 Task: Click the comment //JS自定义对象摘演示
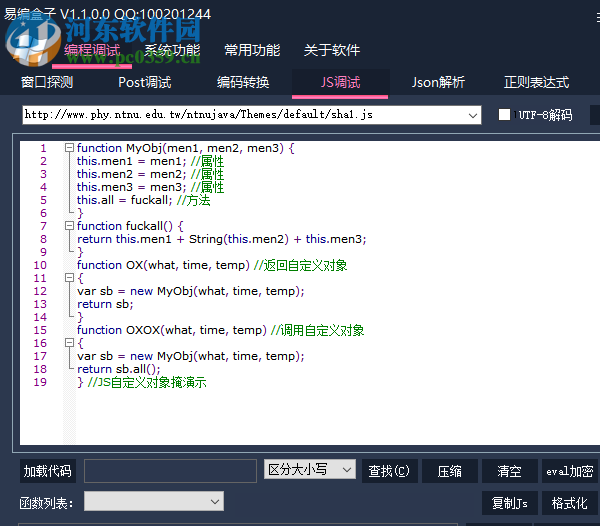147,382
